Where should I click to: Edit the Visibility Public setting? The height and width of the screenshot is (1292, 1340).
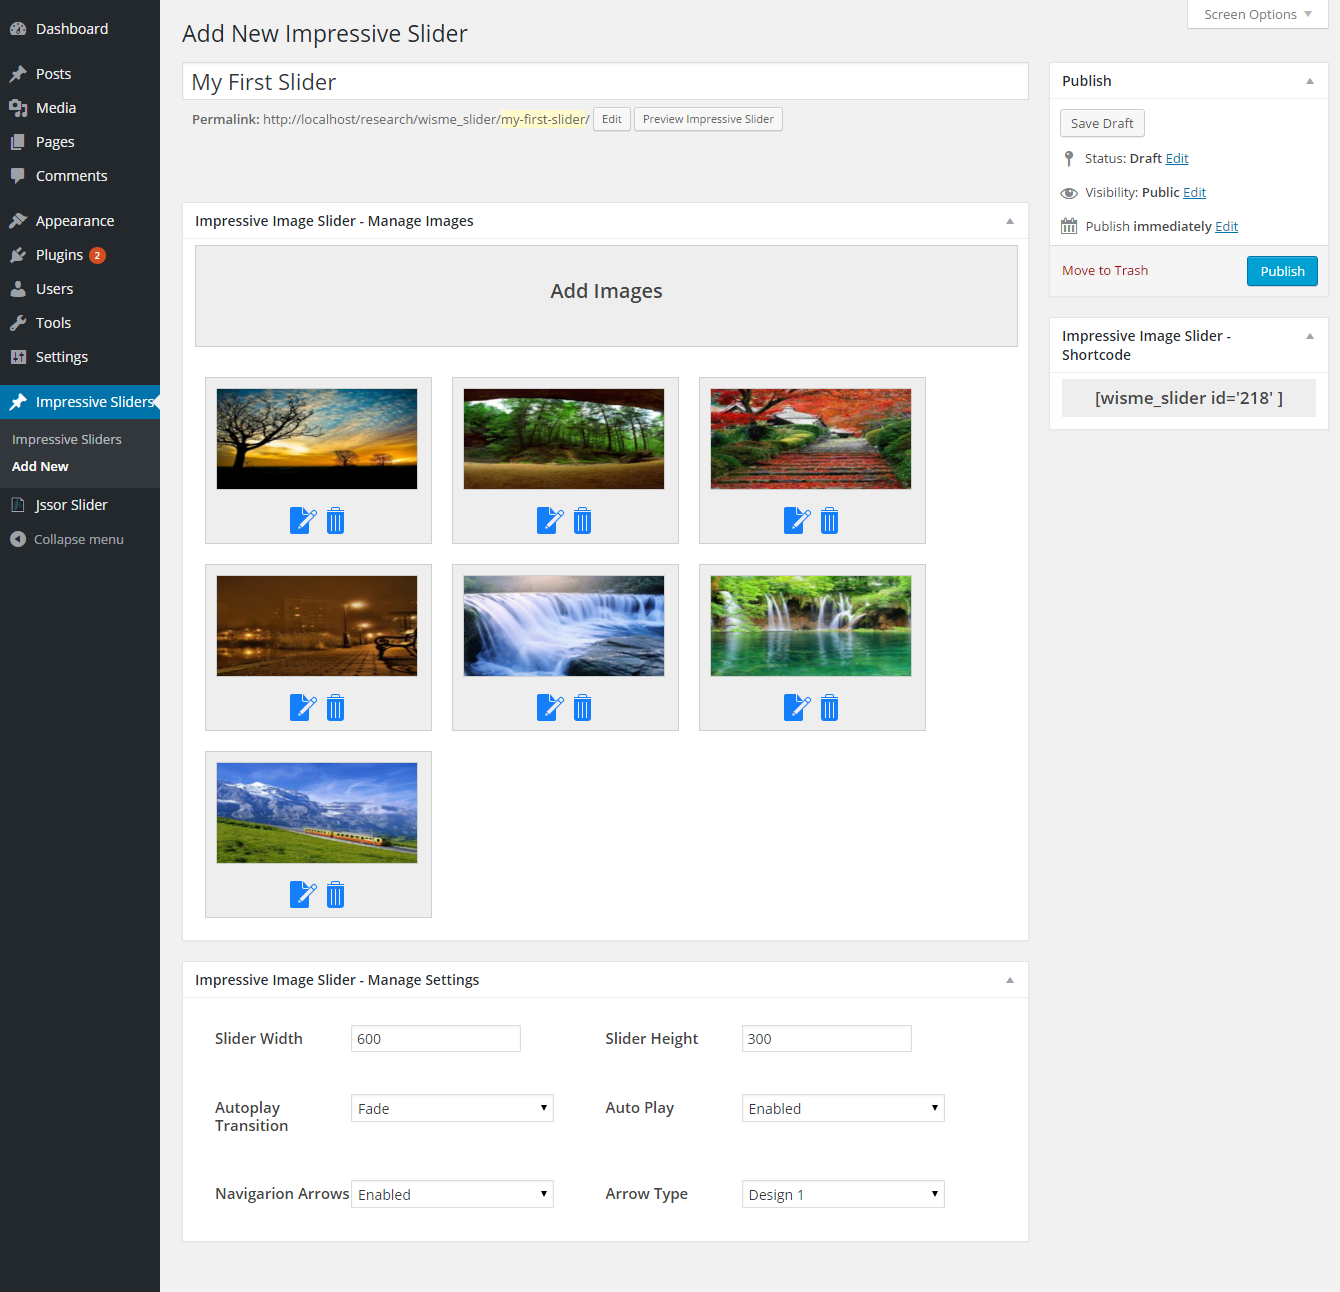coord(1195,192)
